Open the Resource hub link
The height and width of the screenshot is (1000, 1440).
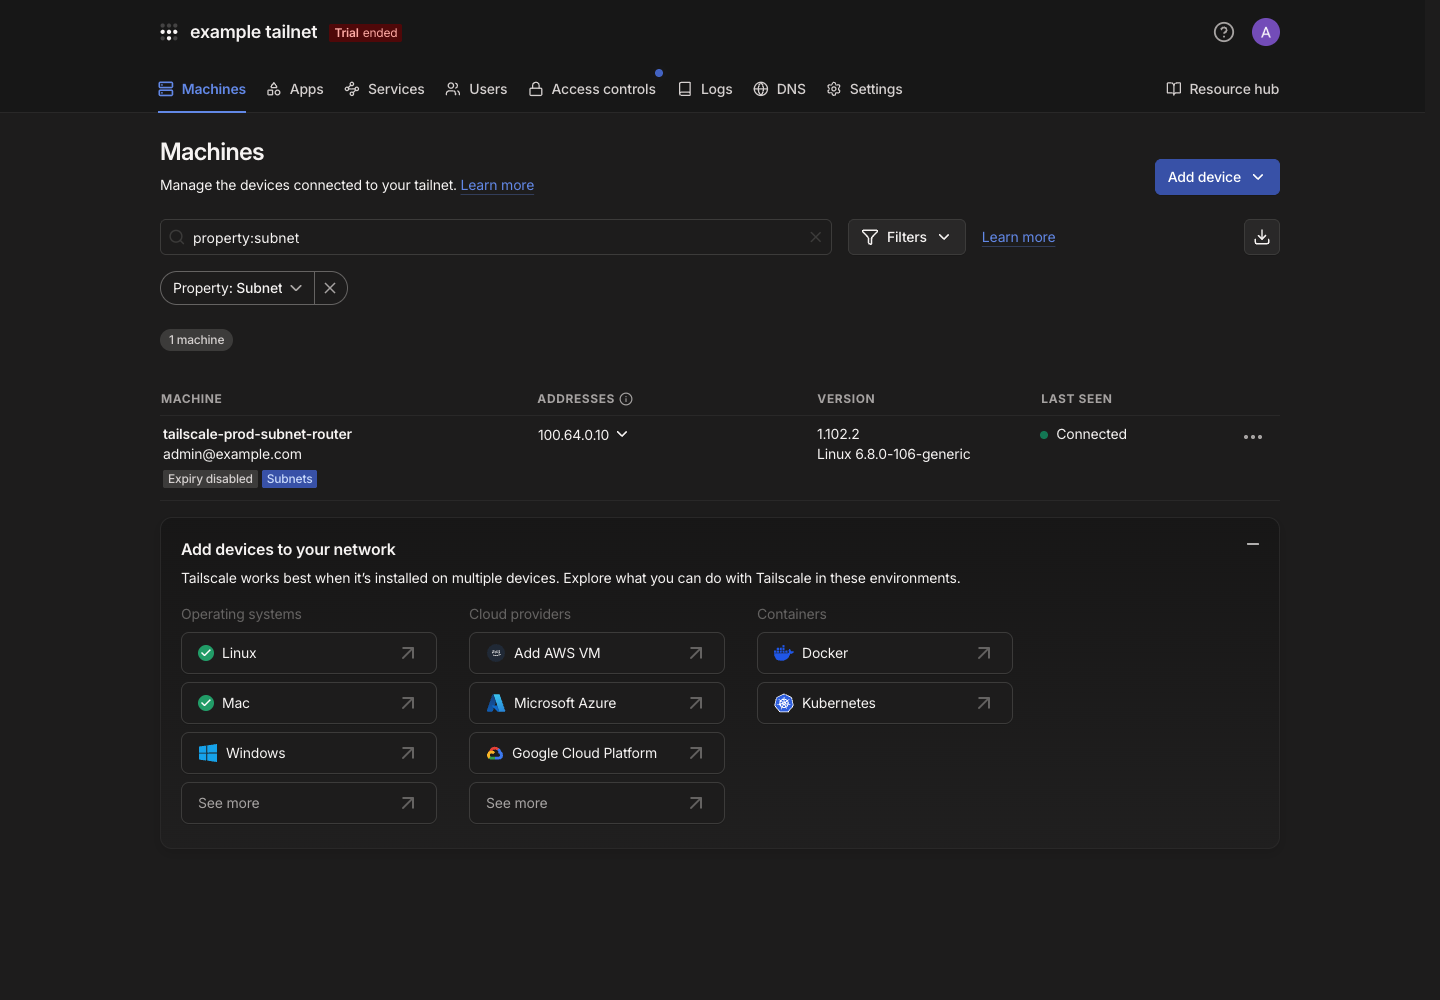click(x=1222, y=89)
